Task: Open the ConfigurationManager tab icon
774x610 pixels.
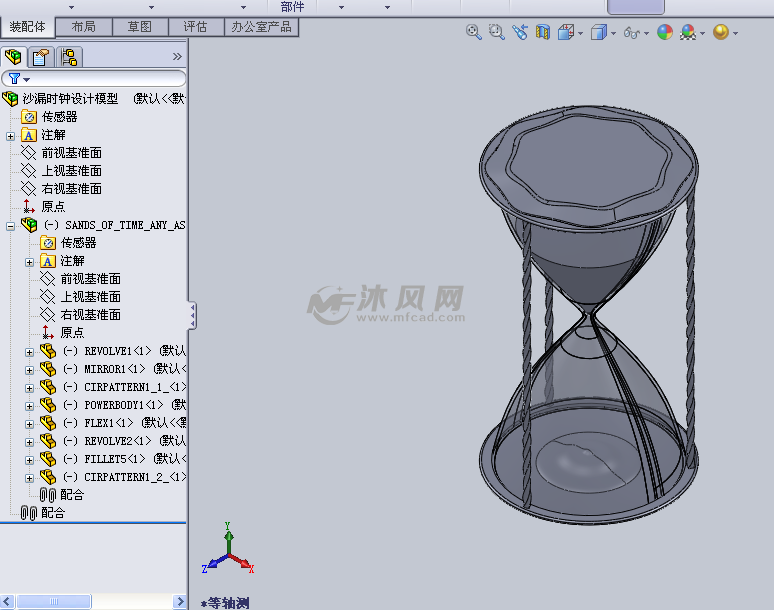Action: click(69, 57)
